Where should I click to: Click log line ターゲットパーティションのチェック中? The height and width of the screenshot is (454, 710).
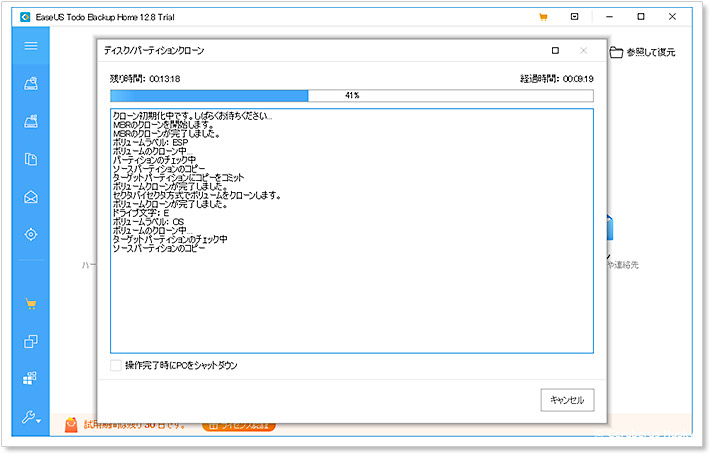pyautogui.click(x=170, y=239)
